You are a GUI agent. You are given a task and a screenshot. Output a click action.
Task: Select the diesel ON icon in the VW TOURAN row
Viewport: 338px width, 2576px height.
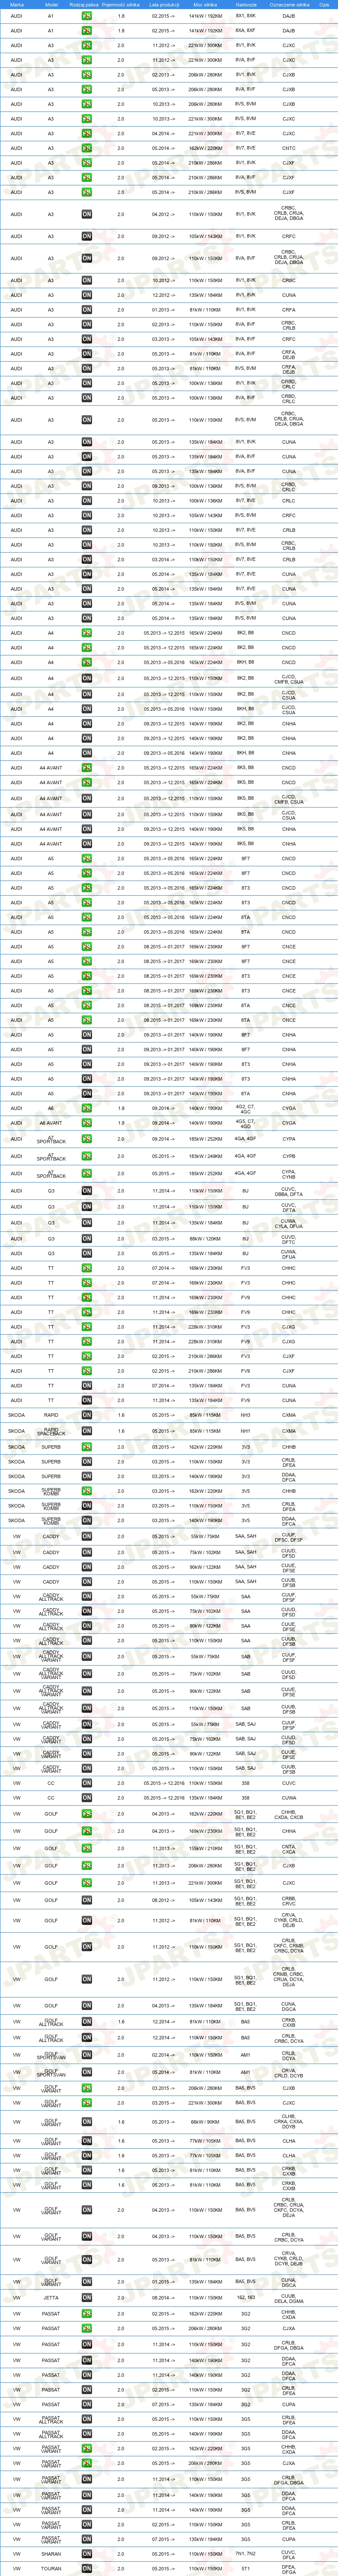click(87, 2569)
